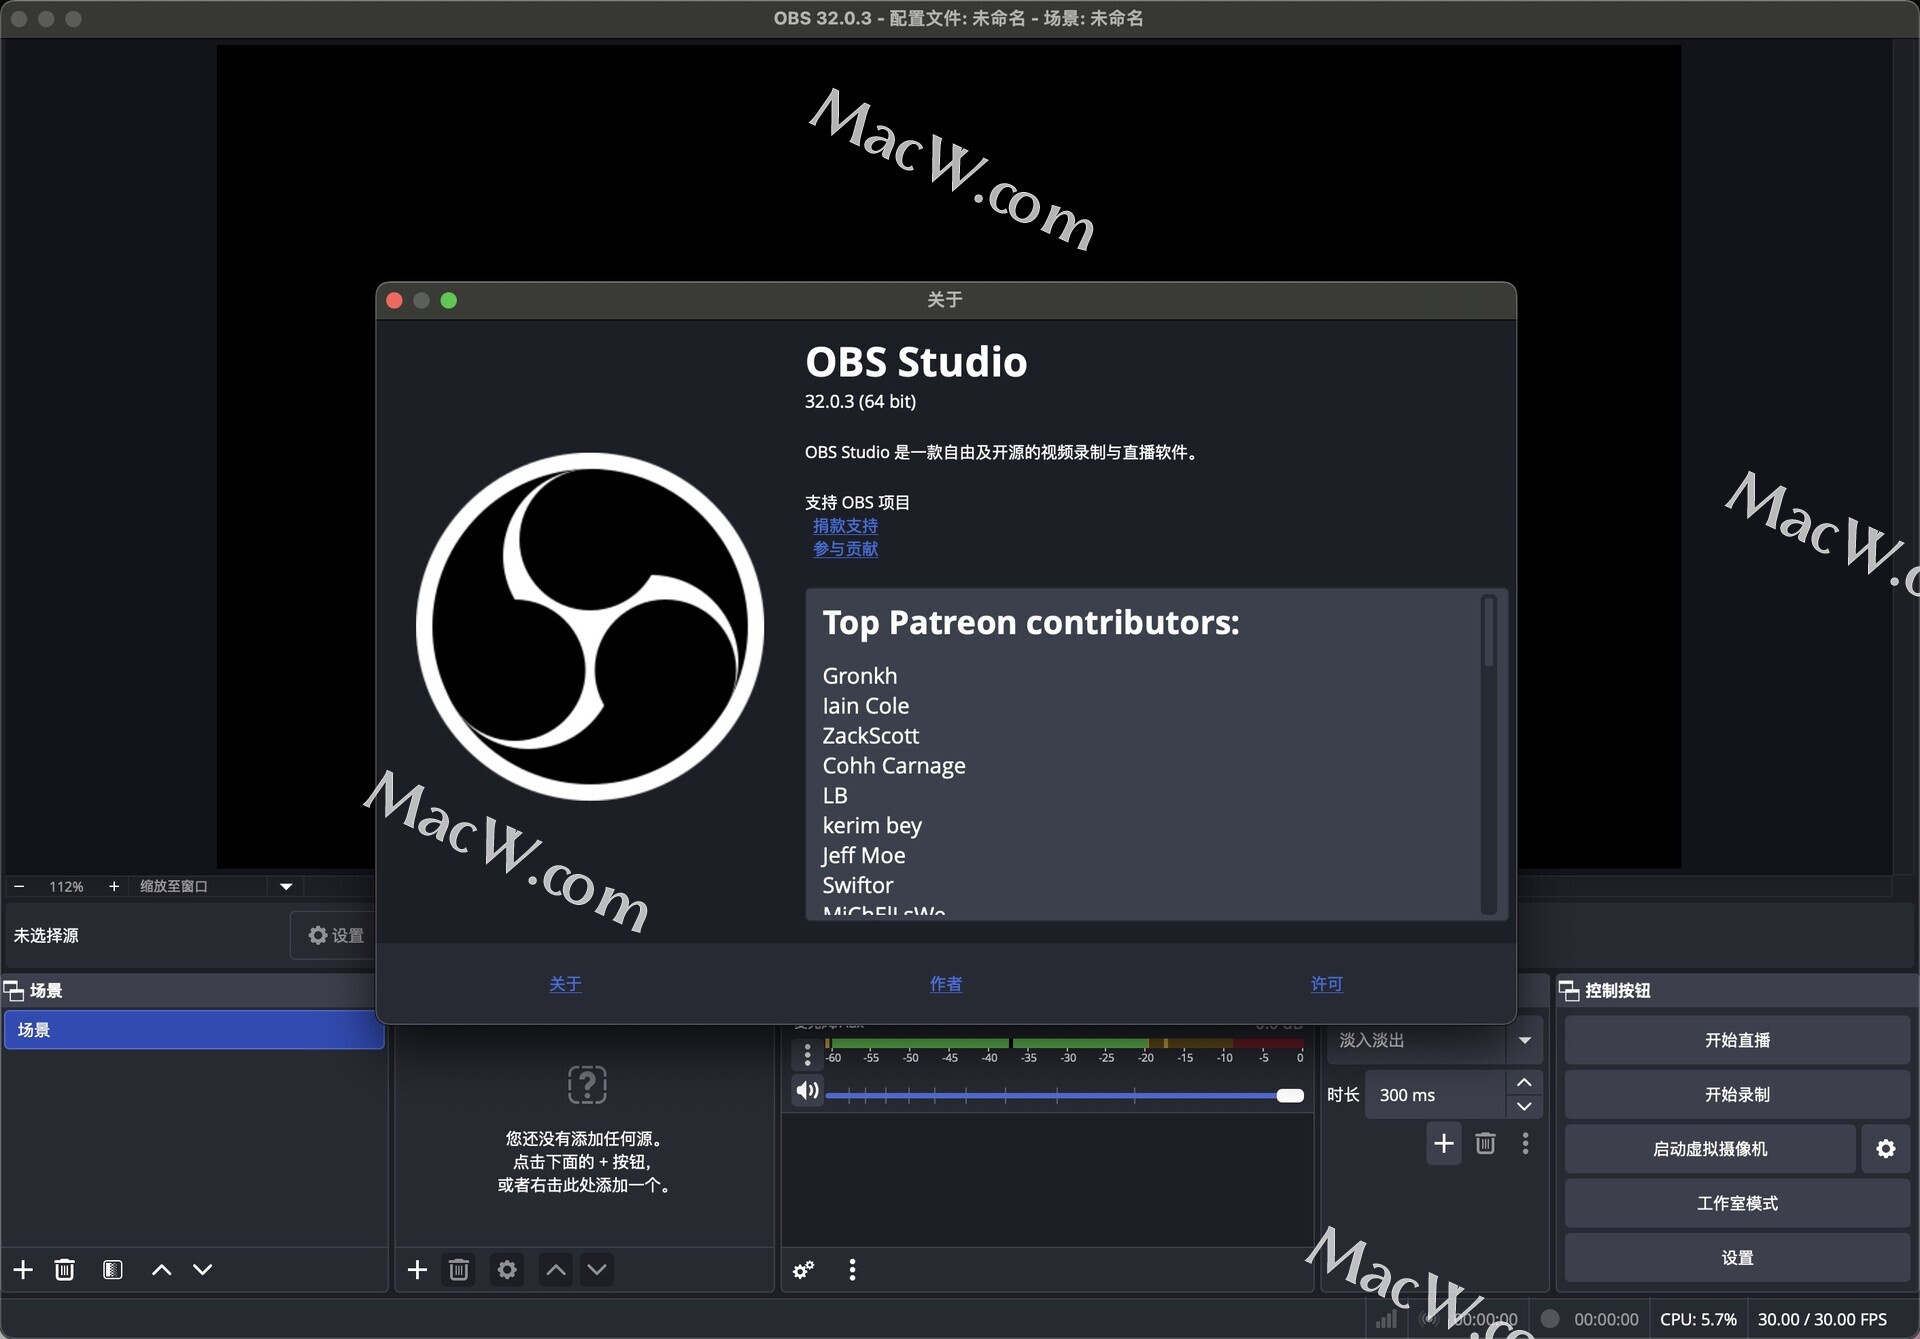The image size is (1920, 1339).
Task: Click the remove scene trash icon
Action: pyautogui.click(x=64, y=1270)
